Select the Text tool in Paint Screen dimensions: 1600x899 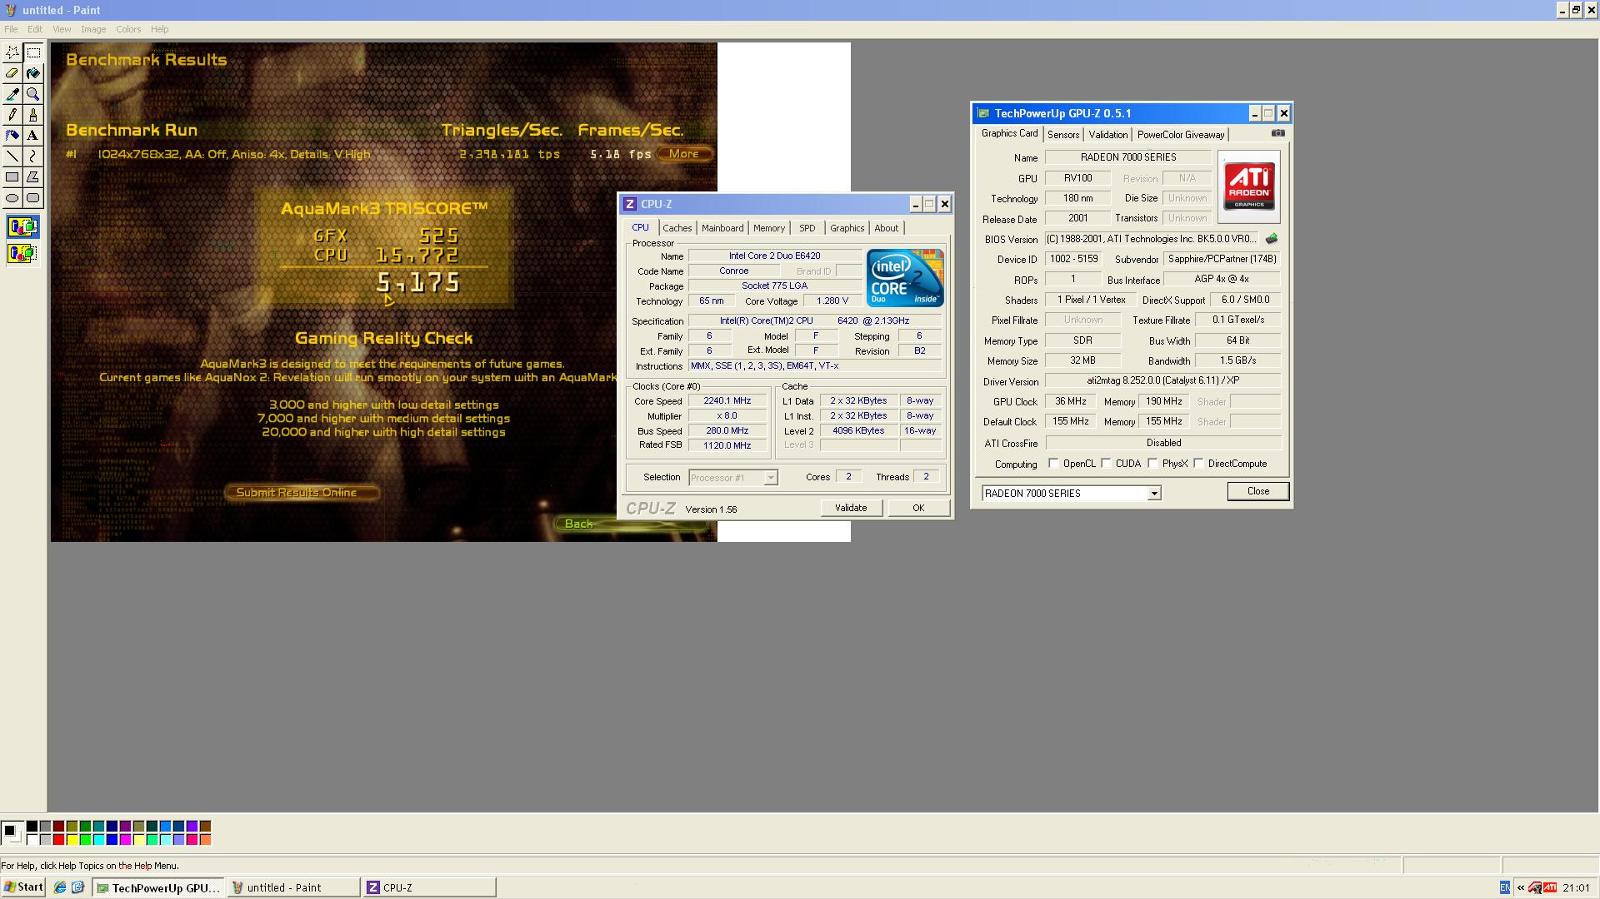click(x=33, y=135)
